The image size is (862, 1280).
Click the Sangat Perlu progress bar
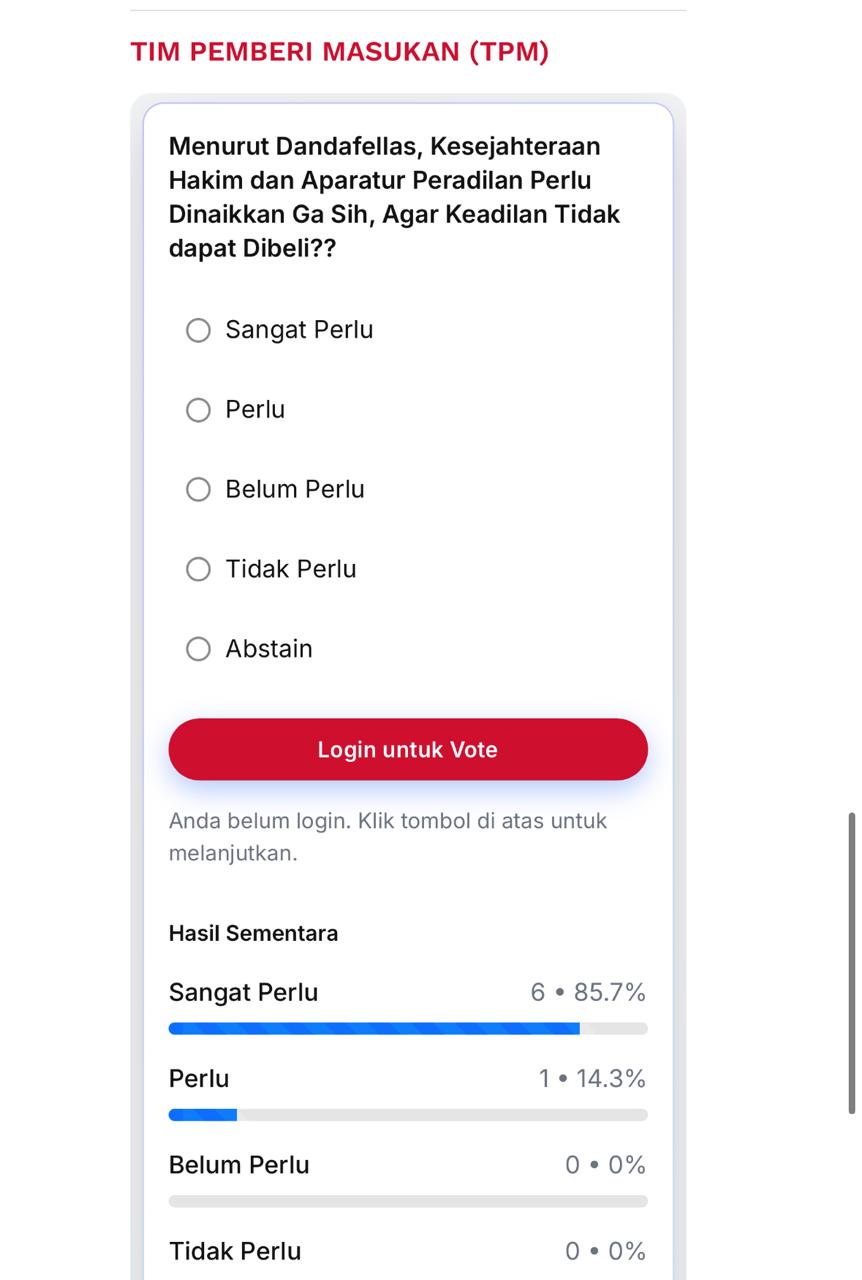pos(408,1027)
